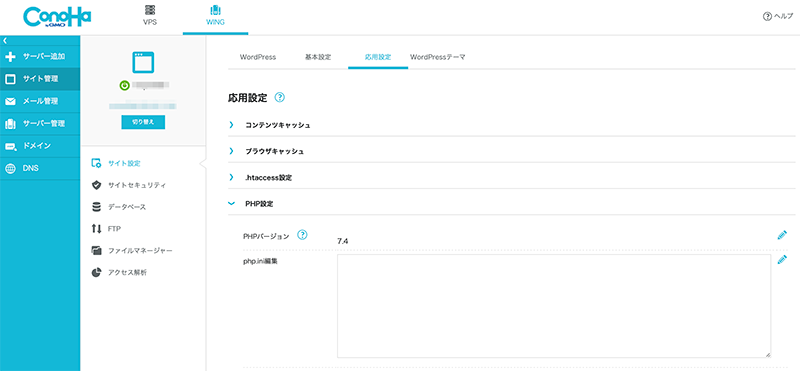This screenshot has height=371, width=800.
Task: Click the plus icon for サーバー追加
Action: [x=10, y=57]
